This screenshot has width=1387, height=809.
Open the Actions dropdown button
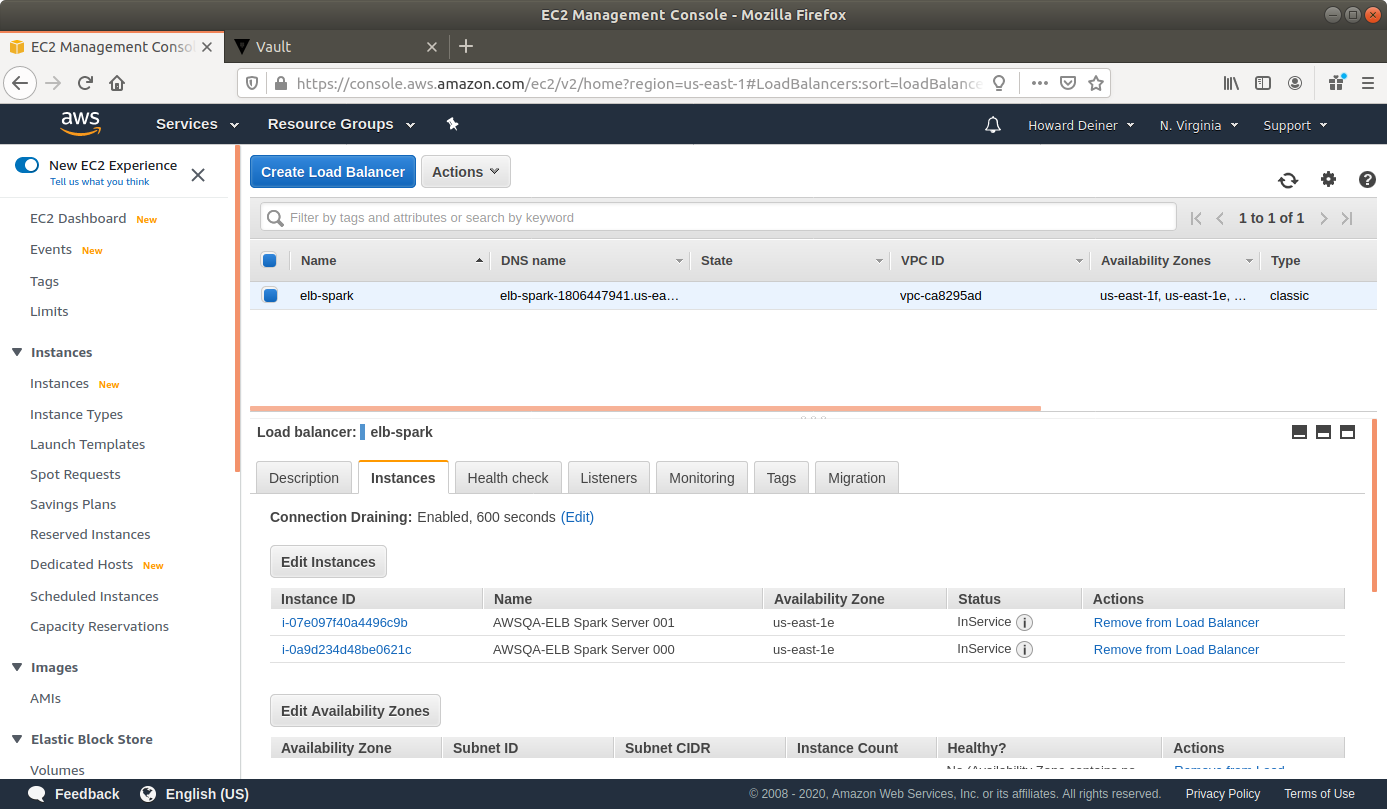pos(466,172)
